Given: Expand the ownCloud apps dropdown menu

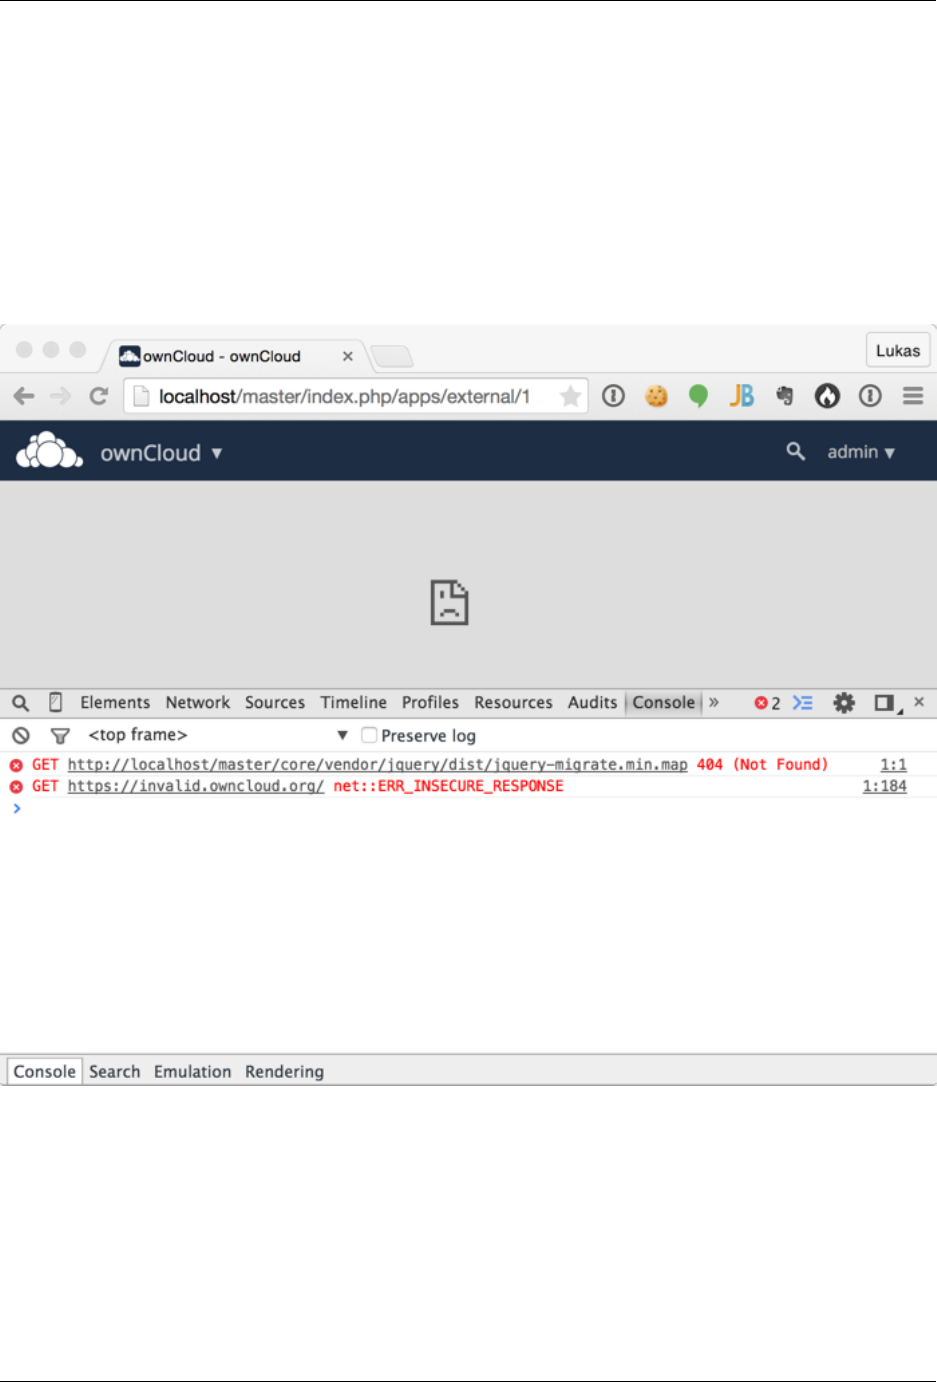Looking at the screenshot, I should [x=161, y=452].
